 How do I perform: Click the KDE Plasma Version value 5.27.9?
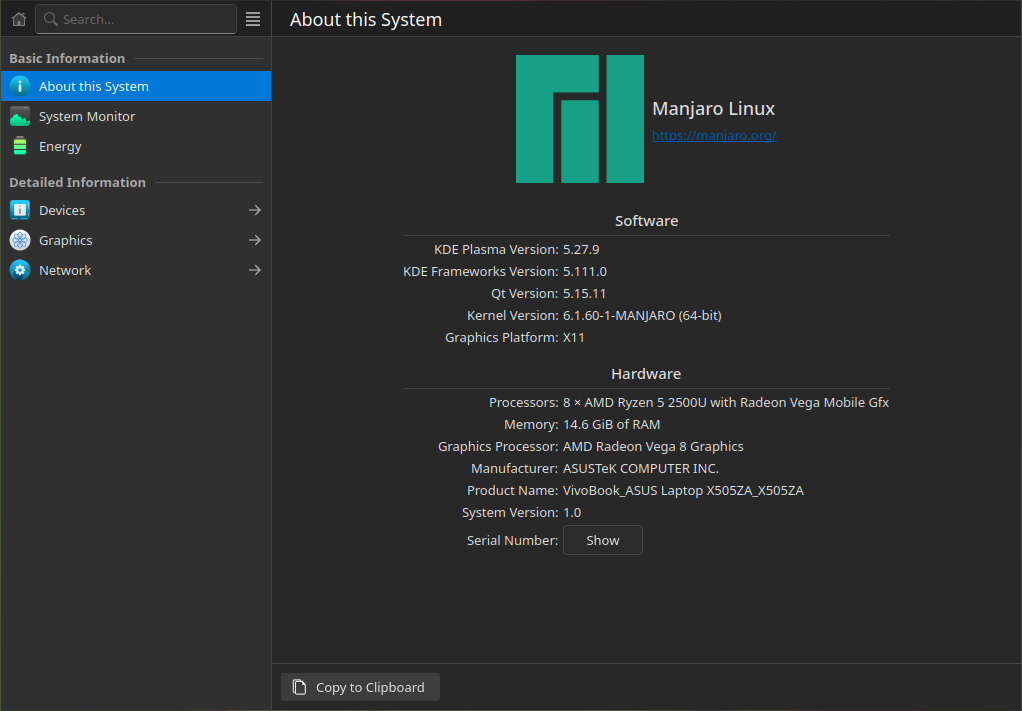tap(581, 250)
